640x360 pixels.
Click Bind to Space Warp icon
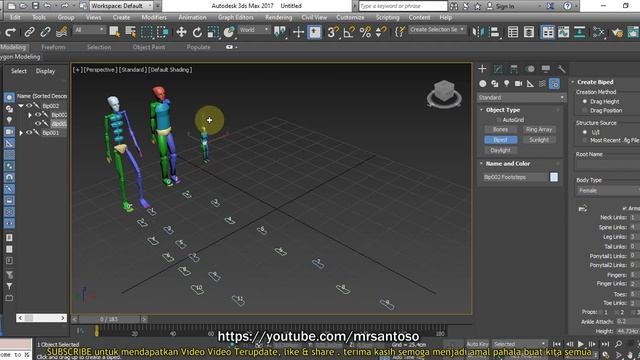pos(61,32)
